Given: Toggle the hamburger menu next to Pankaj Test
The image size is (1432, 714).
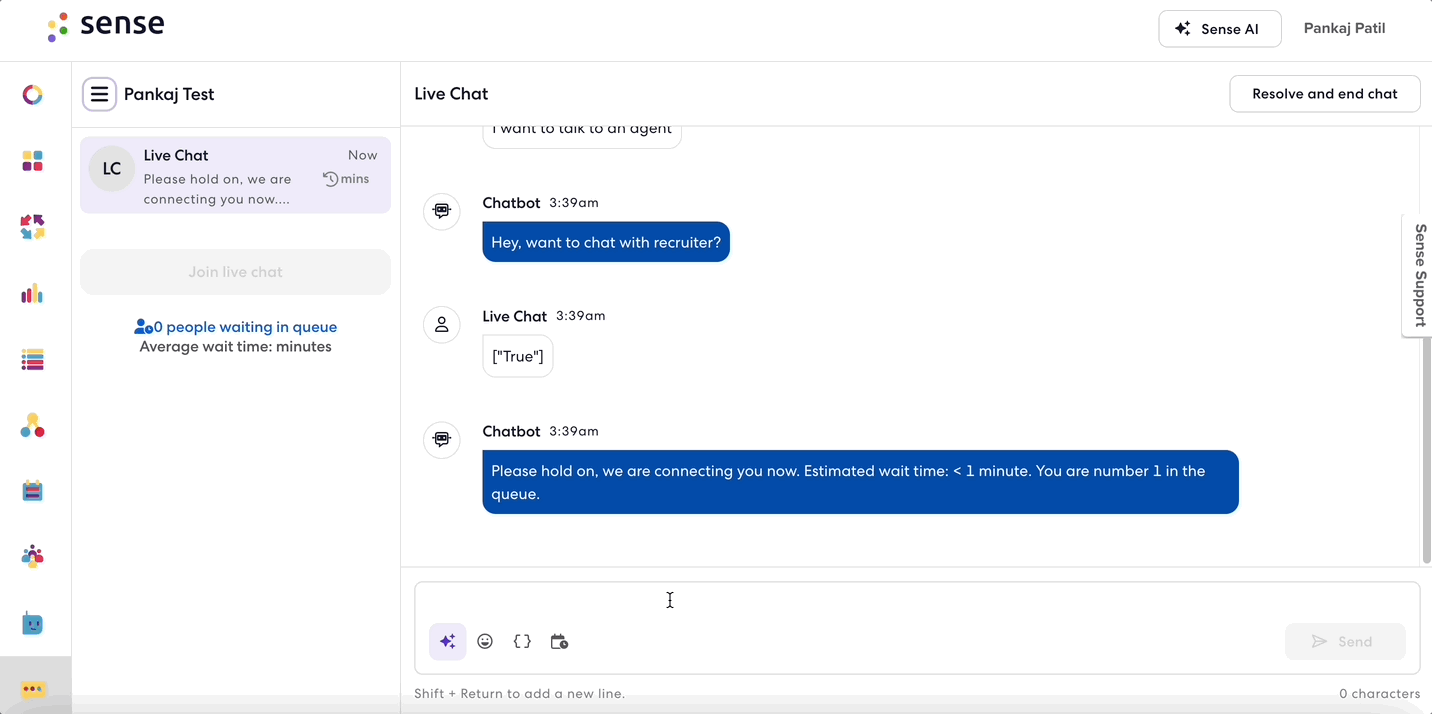Looking at the screenshot, I should tap(99, 94).
